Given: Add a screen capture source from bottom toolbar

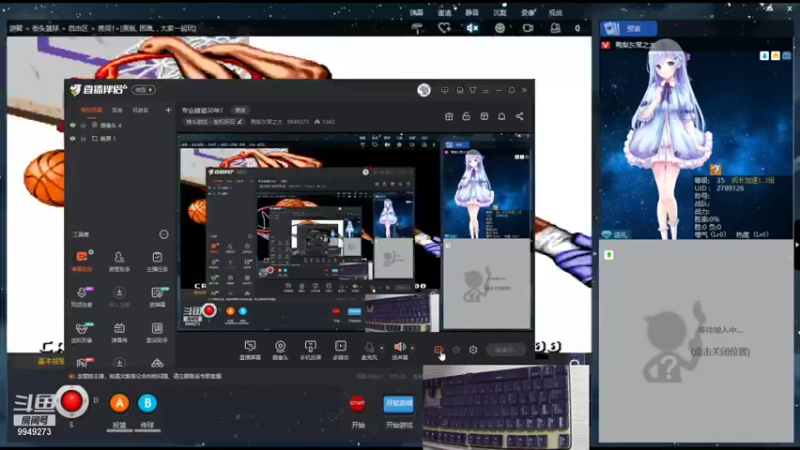Looking at the screenshot, I should point(250,350).
